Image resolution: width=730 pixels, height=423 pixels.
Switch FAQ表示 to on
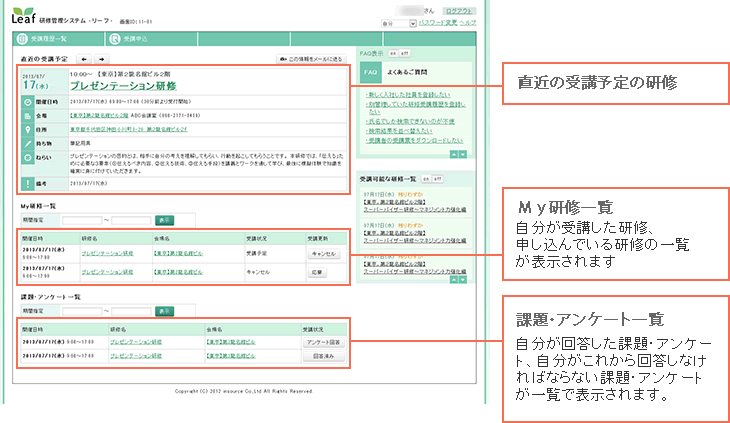pyautogui.click(x=393, y=54)
